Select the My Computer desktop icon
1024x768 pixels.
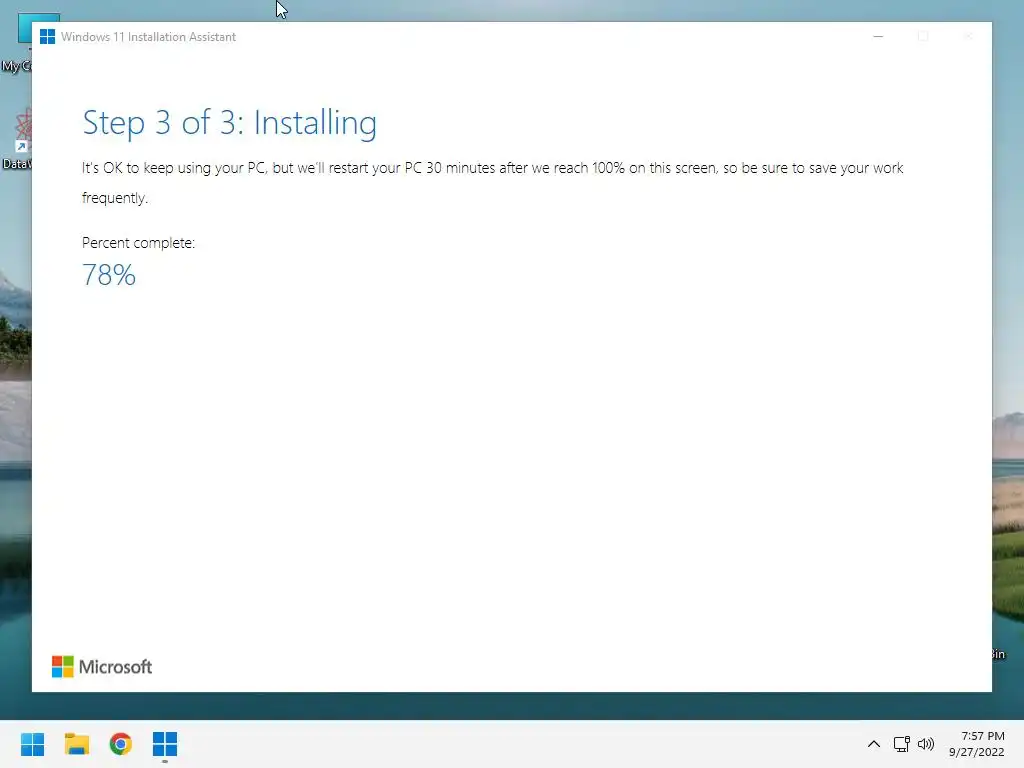pos(17,42)
